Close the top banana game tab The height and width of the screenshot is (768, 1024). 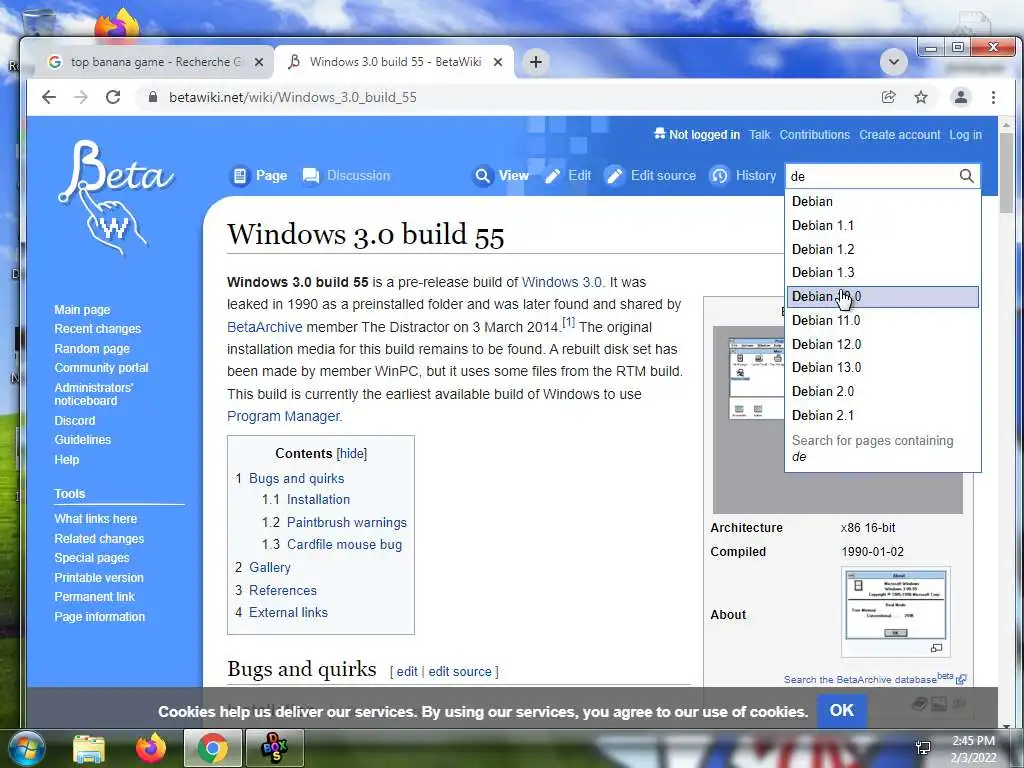pyautogui.click(x=259, y=62)
